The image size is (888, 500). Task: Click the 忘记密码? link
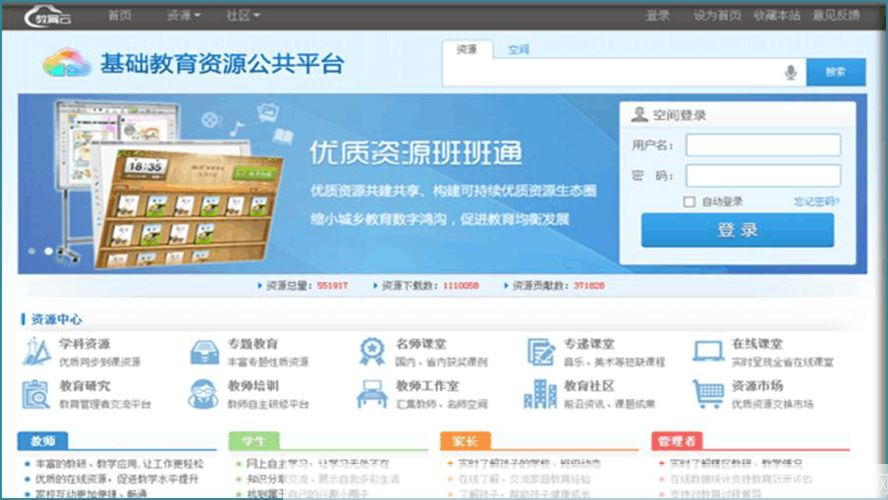click(816, 202)
